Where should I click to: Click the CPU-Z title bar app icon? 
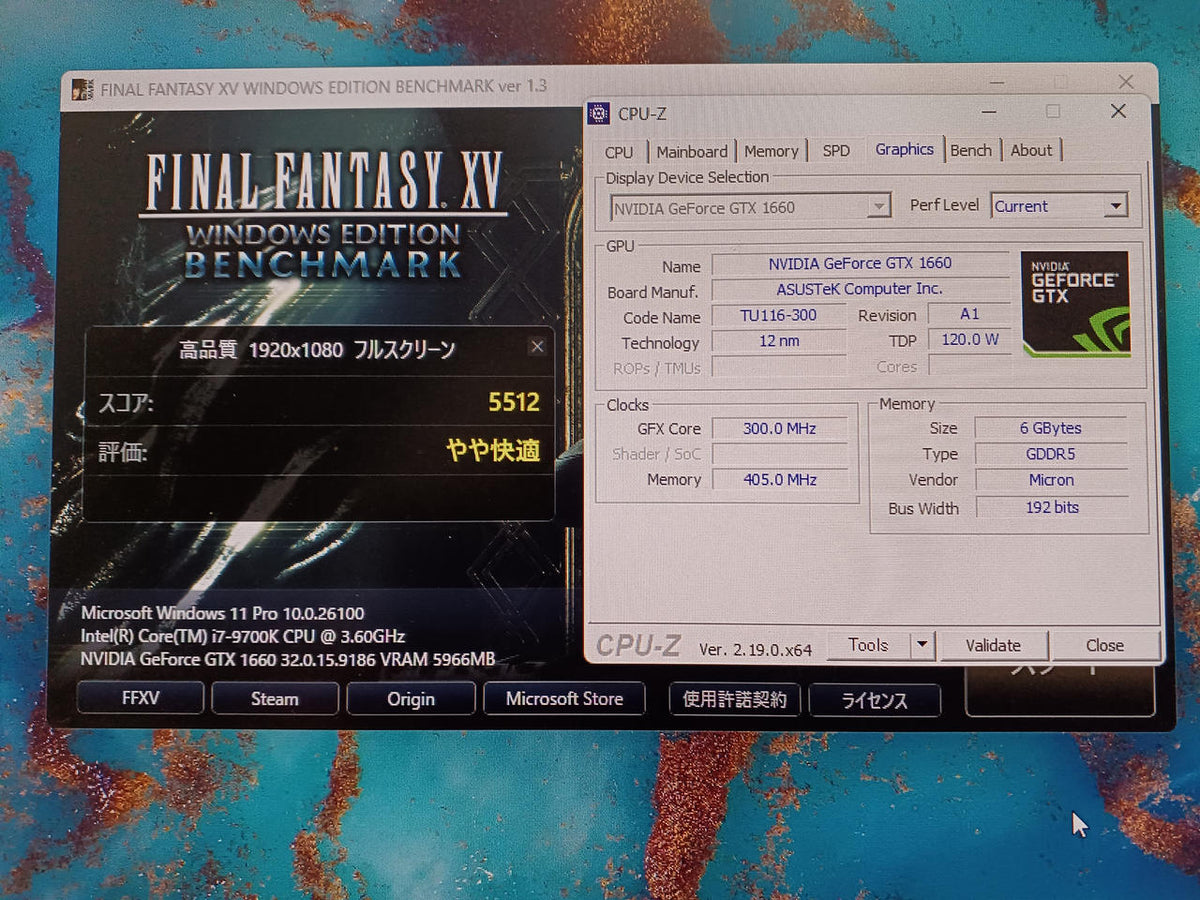point(598,113)
